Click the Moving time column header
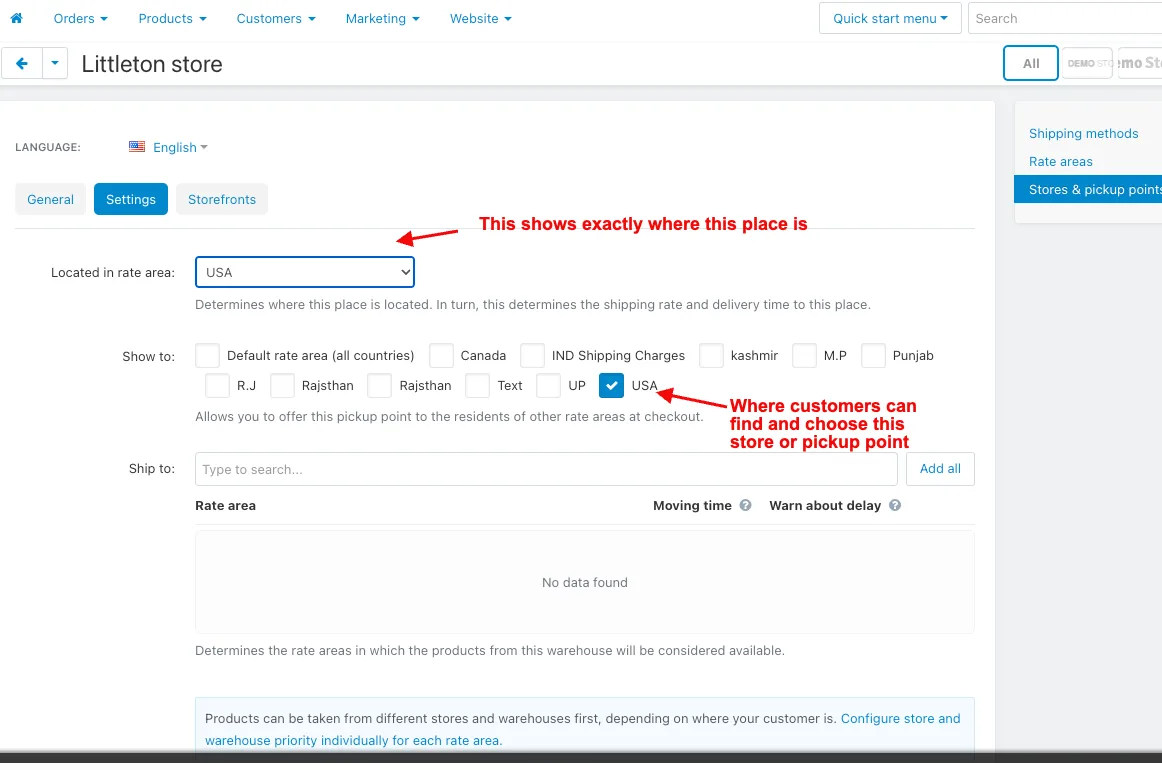The width and height of the screenshot is (1162, 763). 692,505
